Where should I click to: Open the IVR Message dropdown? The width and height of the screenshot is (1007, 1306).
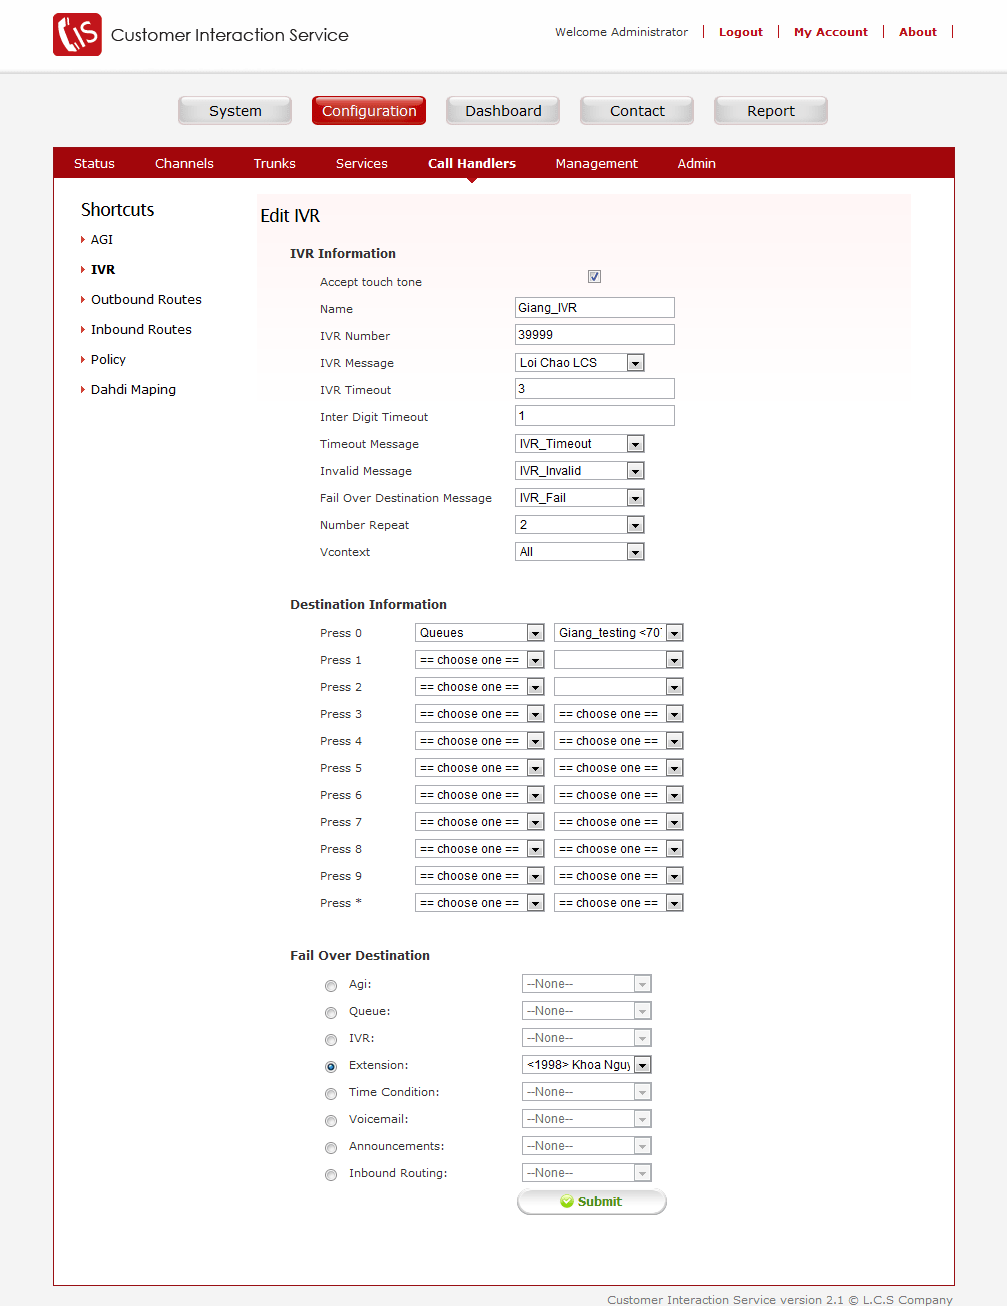tap(580, 363)
